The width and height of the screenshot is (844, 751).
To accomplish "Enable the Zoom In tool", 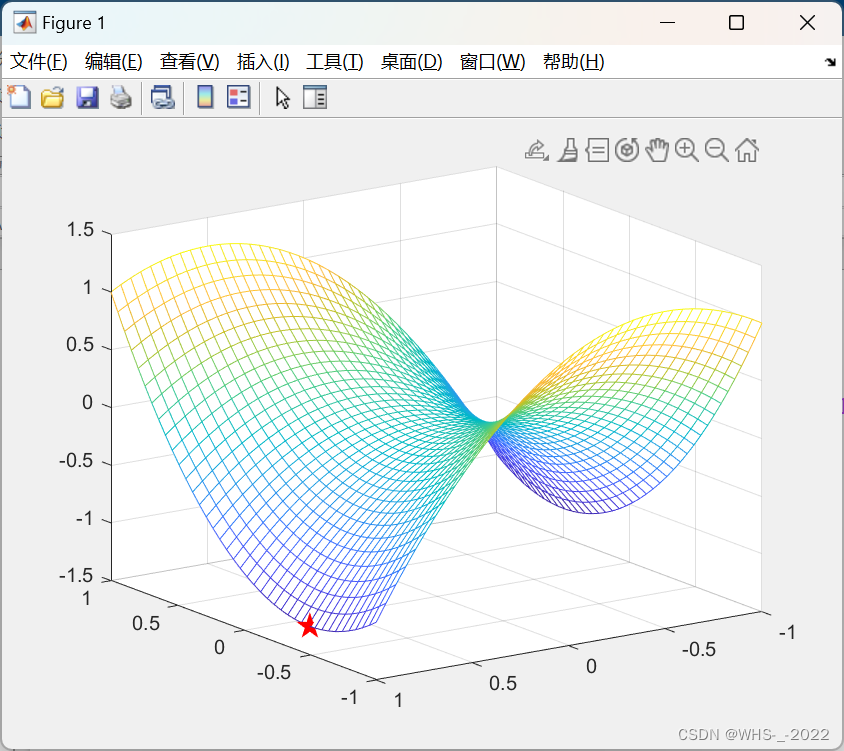I will (686, 150).
